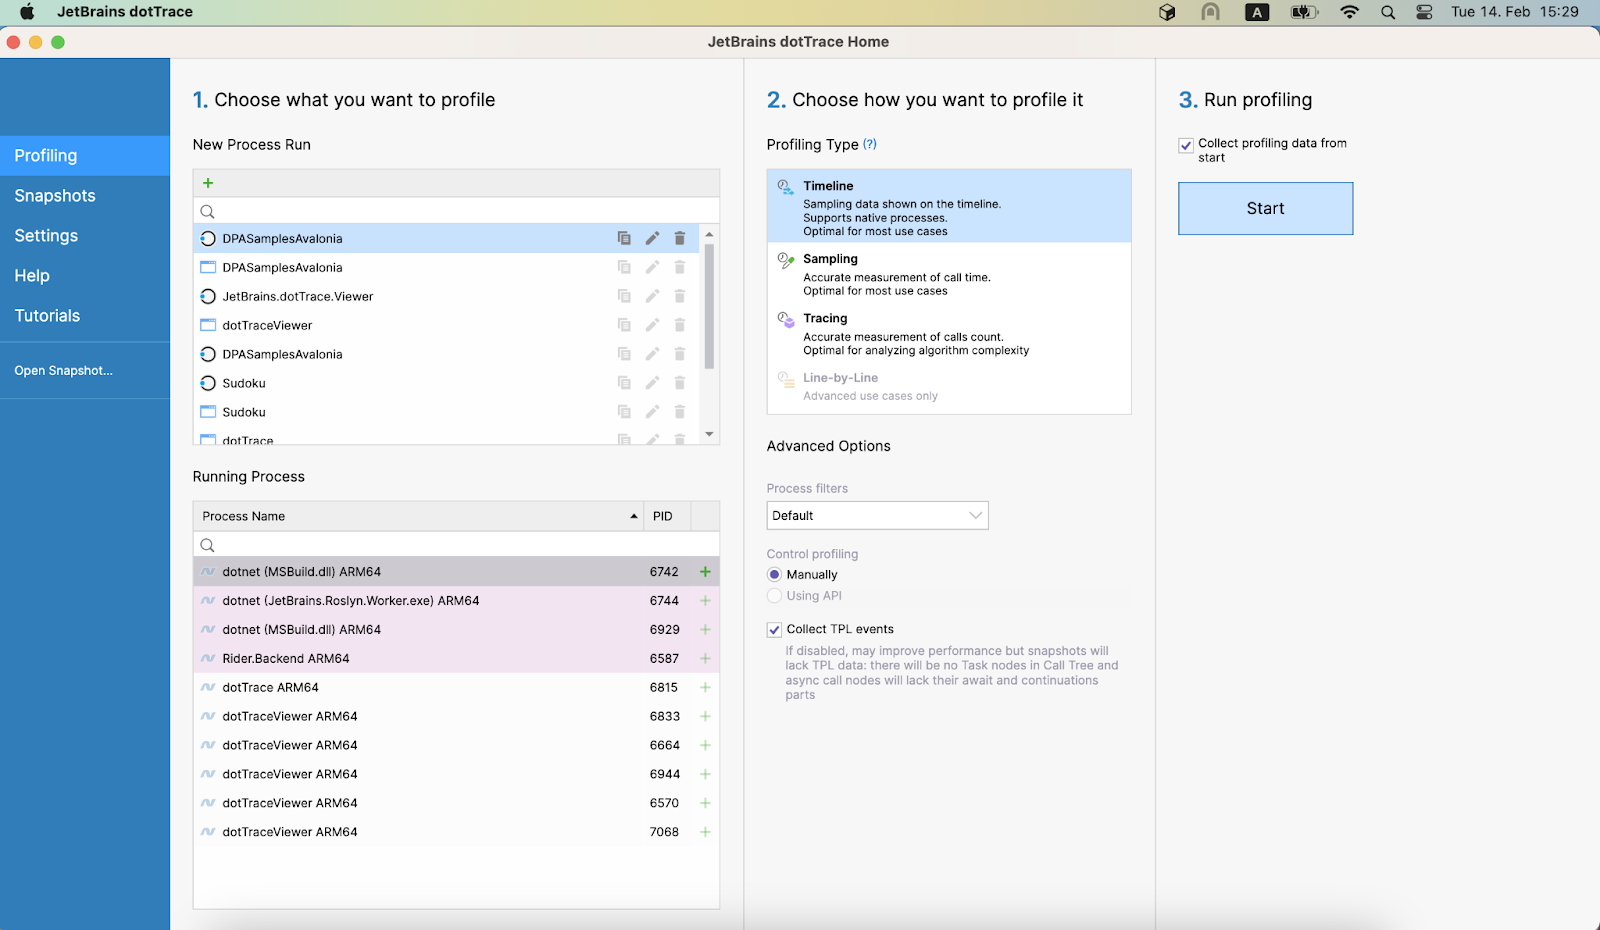Open the Tutorials sidebar tab
Viewport: 1600px width, 930px height.
[x=47, y=316]
